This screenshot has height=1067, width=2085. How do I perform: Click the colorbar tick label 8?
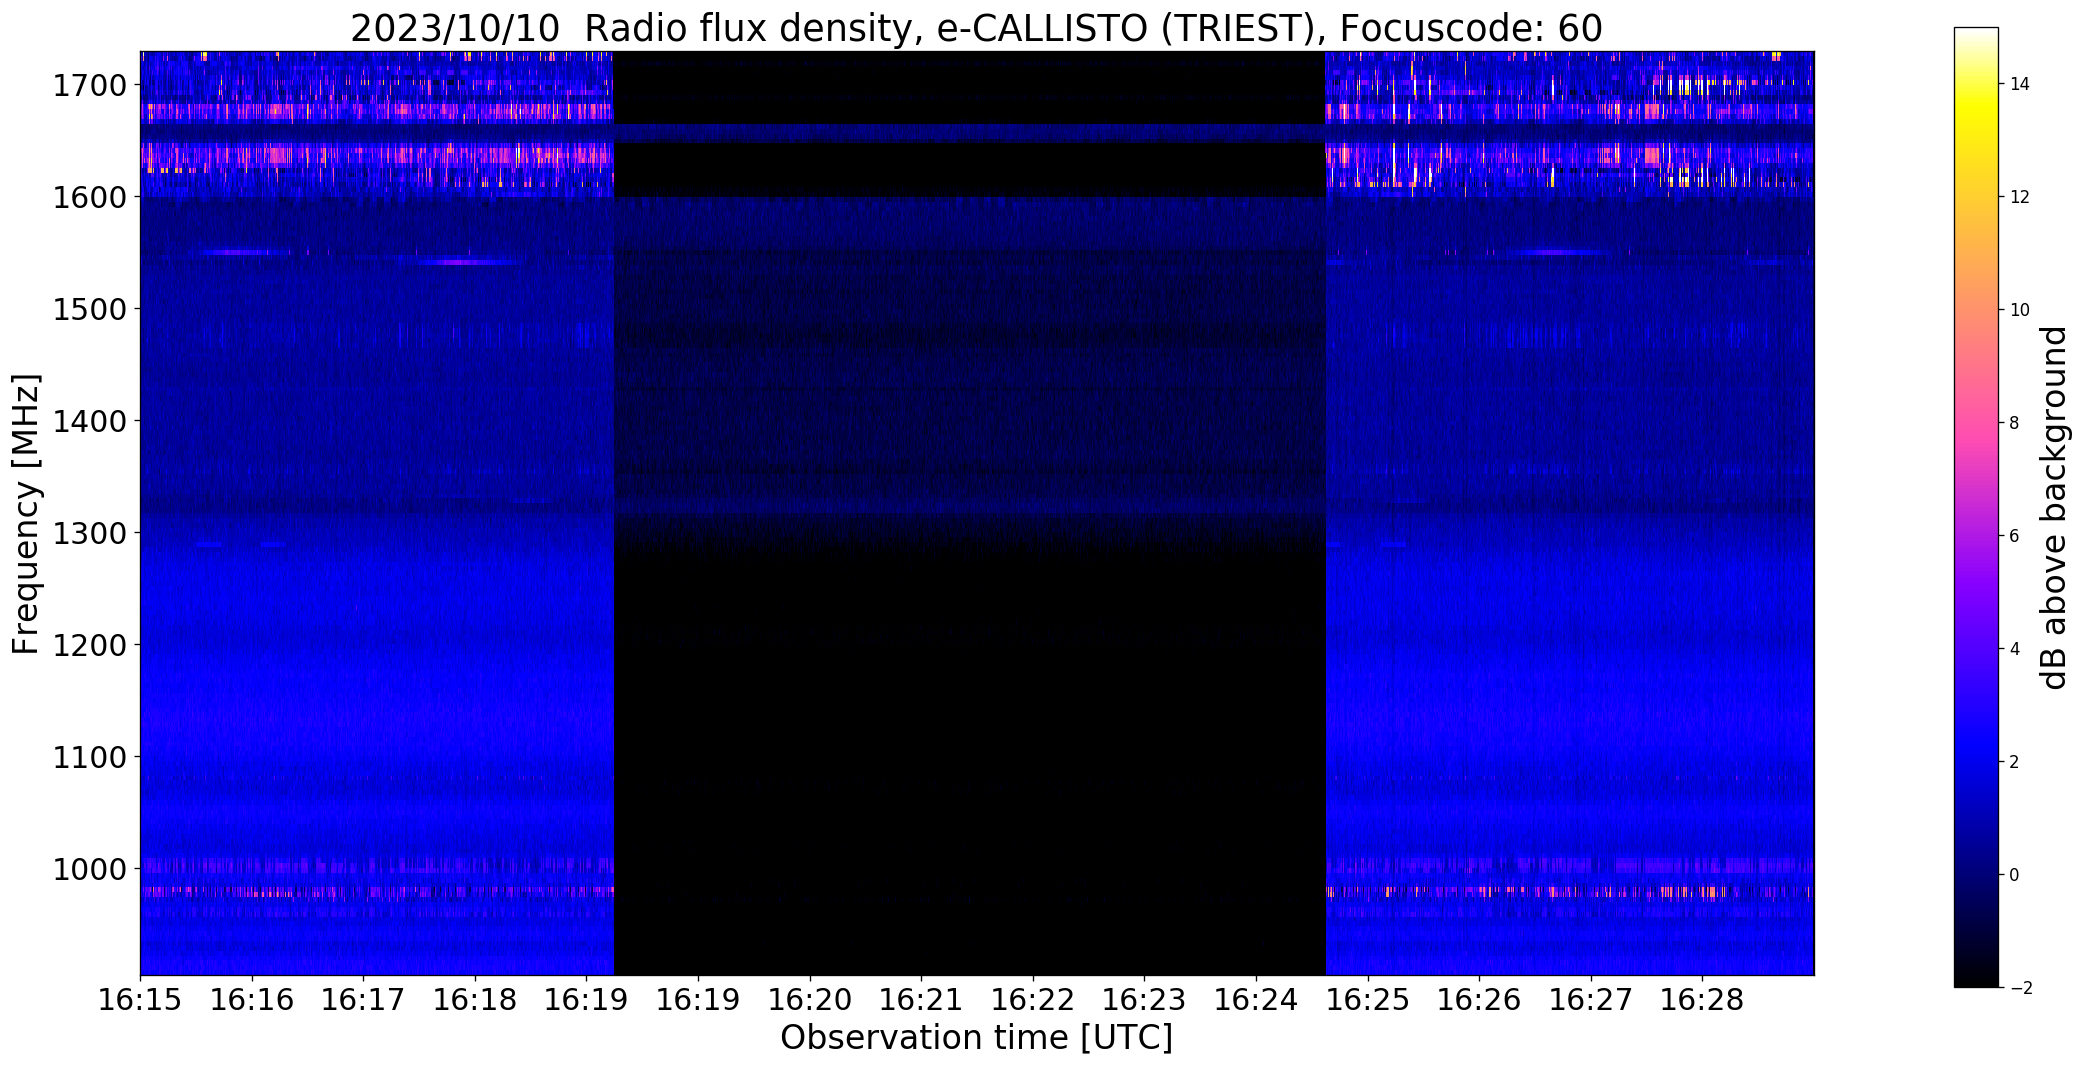point(2015,423)
